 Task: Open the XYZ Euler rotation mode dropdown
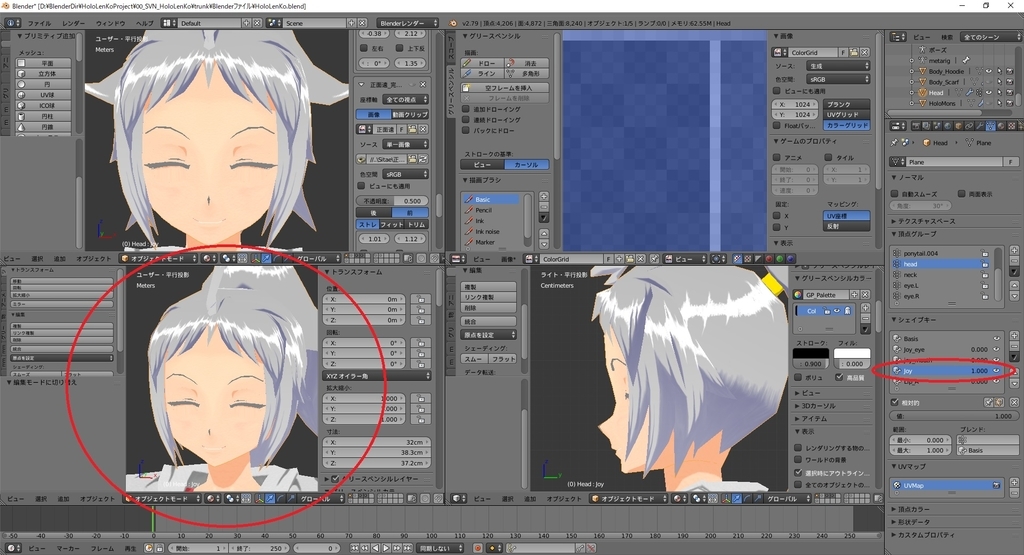click(377, 375)
